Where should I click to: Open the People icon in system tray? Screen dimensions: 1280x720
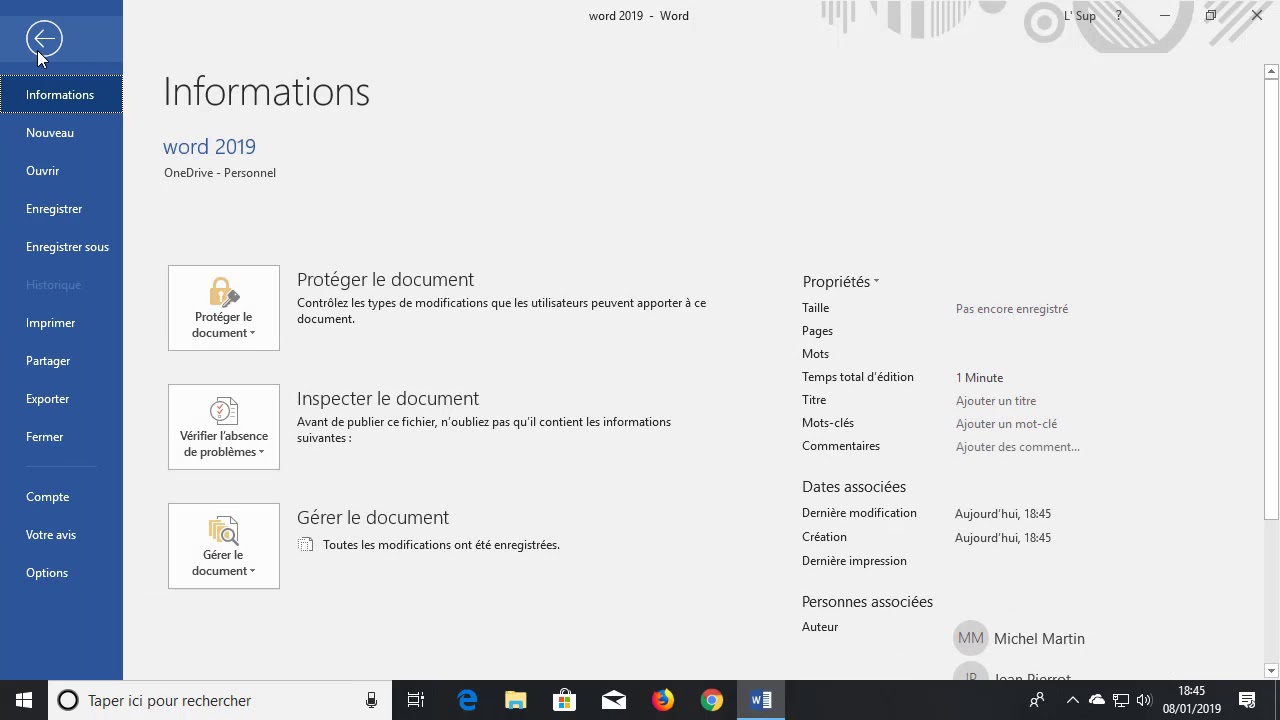click(1037, 701)
